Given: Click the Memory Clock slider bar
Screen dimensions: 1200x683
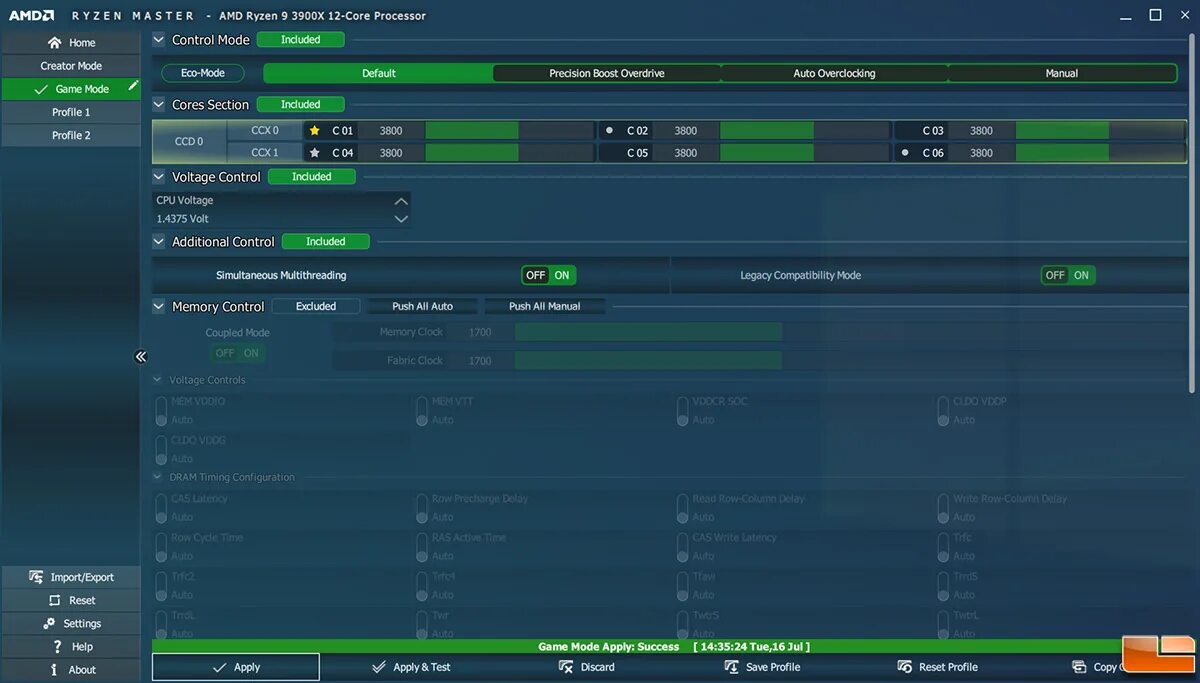Looking at the screenshot, I should coord(648,332).
